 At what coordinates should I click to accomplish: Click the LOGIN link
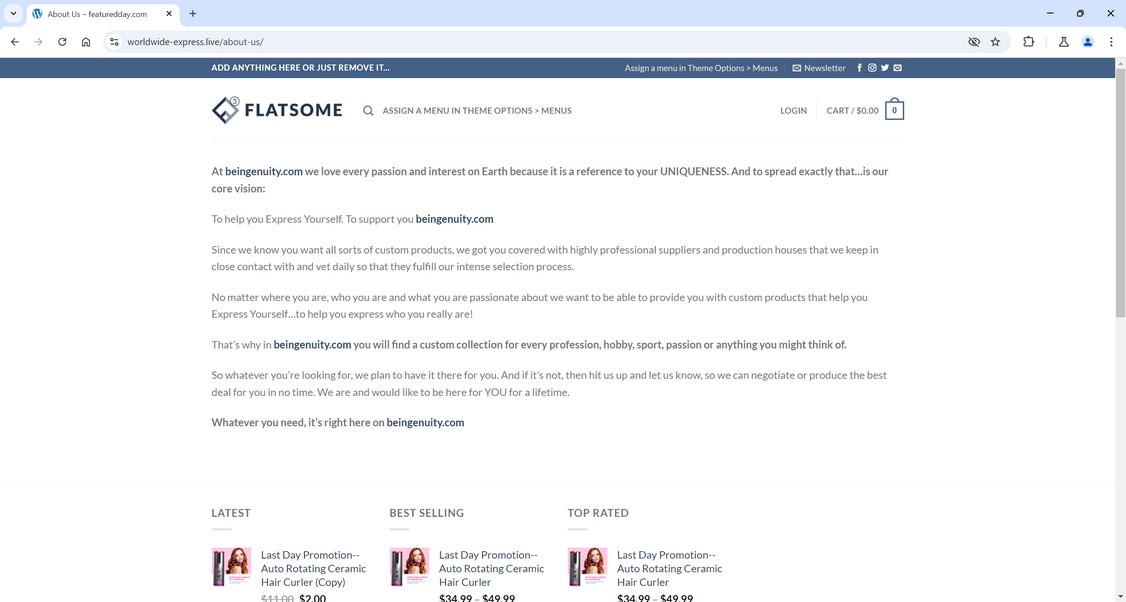pos(794,111)
